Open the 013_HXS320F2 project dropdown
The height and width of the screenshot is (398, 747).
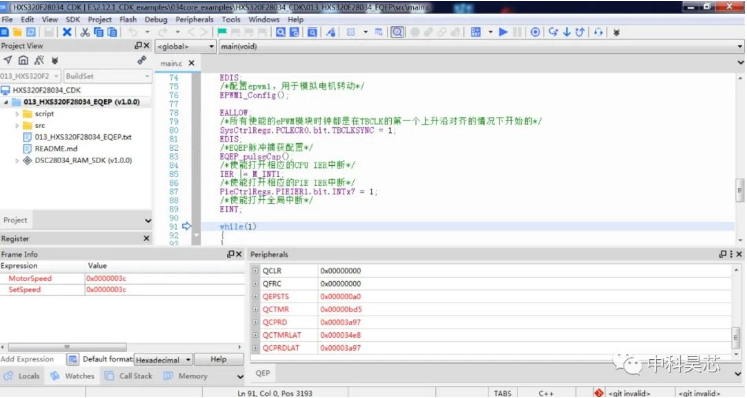pyautogui.click(x=30, y=76)
